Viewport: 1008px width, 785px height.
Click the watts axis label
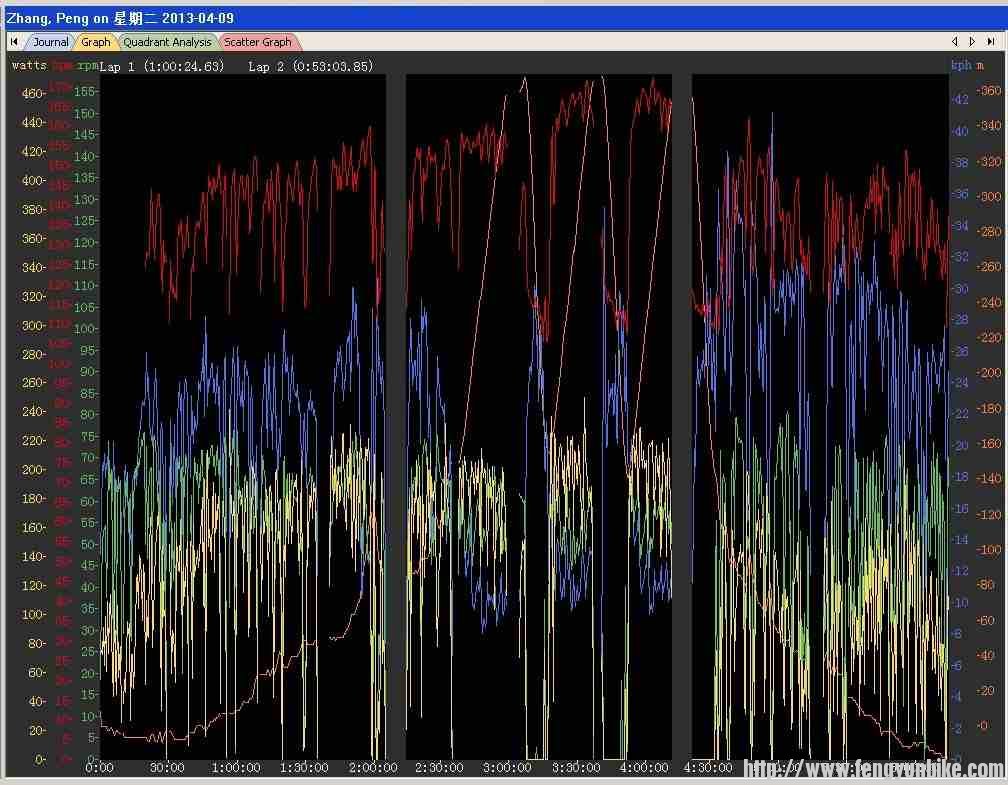(x=29, y=65)
